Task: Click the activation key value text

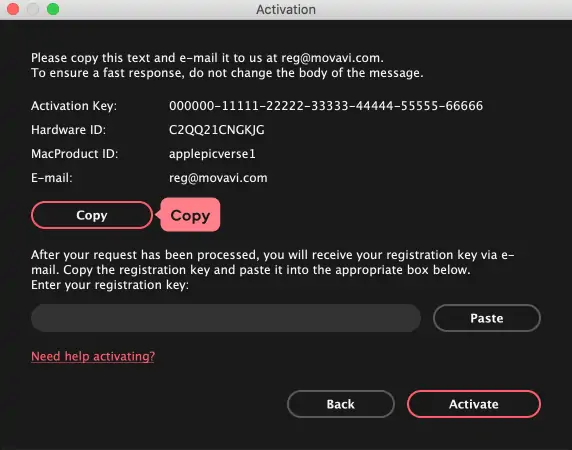Action: pos(326,106)
